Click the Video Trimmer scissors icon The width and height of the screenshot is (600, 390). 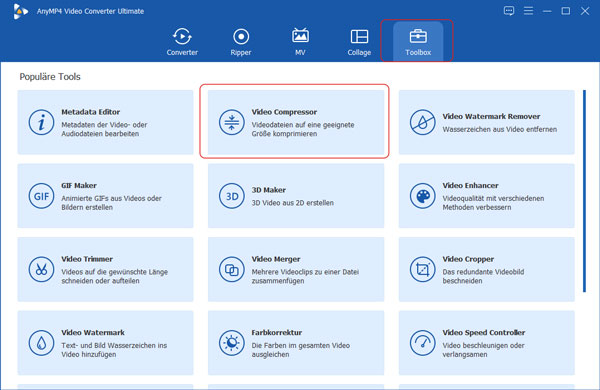tap(41, 269)
